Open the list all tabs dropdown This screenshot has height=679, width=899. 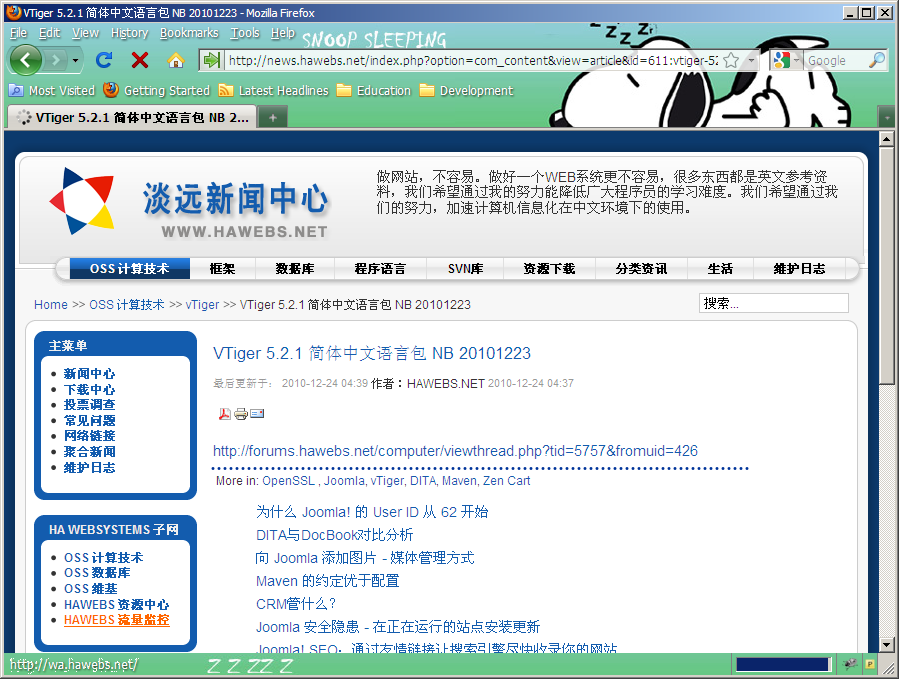tap(886, 118)
